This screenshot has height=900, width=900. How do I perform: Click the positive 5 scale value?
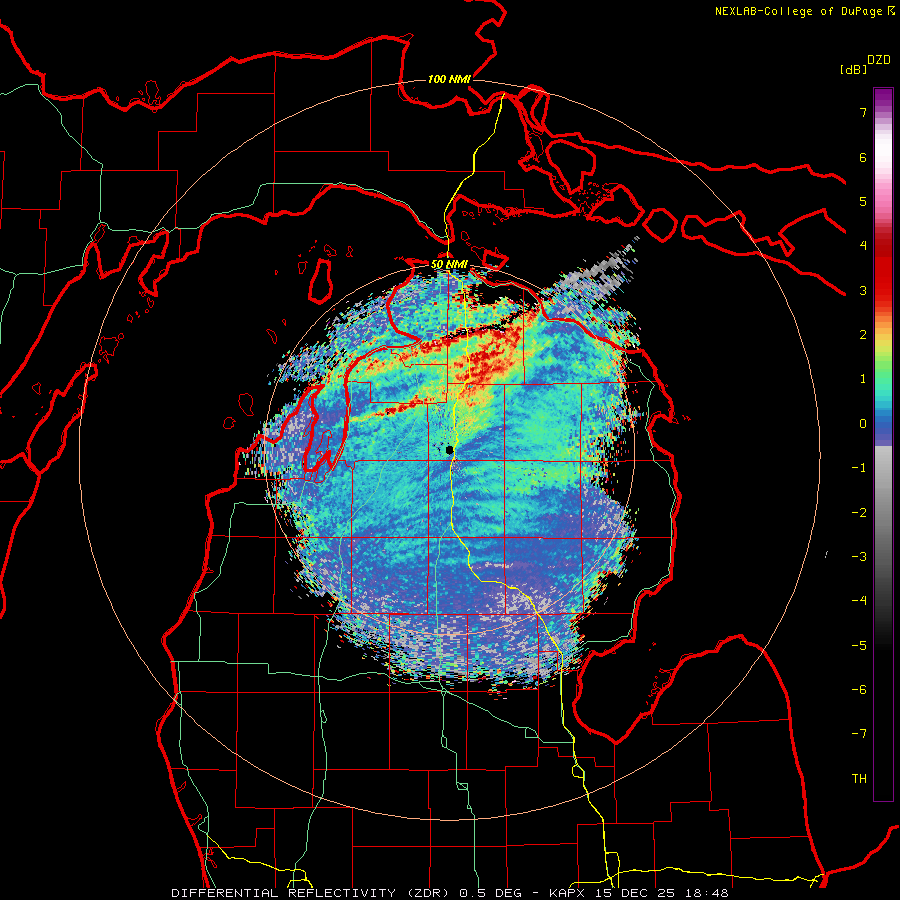coord(863,201)
